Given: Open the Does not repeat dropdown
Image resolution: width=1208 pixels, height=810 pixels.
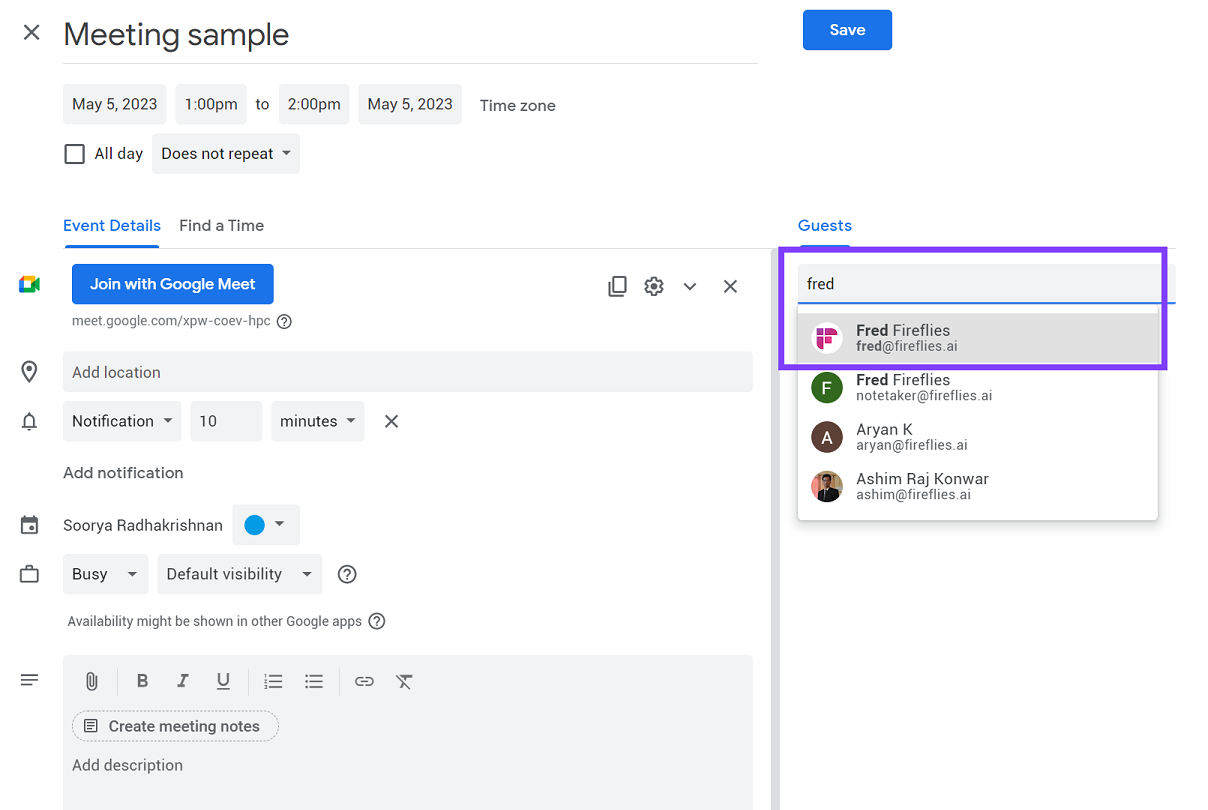Looking at the screenshot, I should (225, 153).
